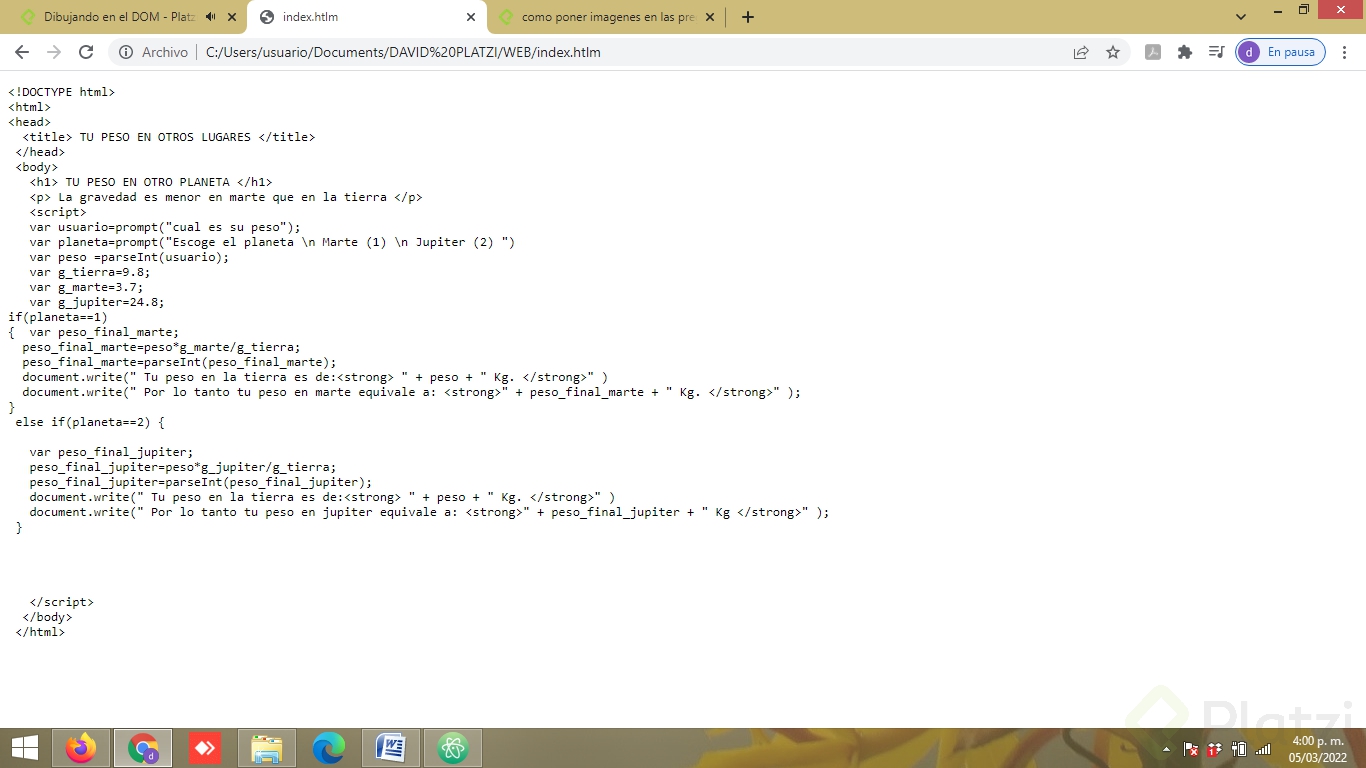The height and width of the screenshot is (768, 1366).
Task: Bookmark this page with the star icon
Action: (x=1113, y=52)
